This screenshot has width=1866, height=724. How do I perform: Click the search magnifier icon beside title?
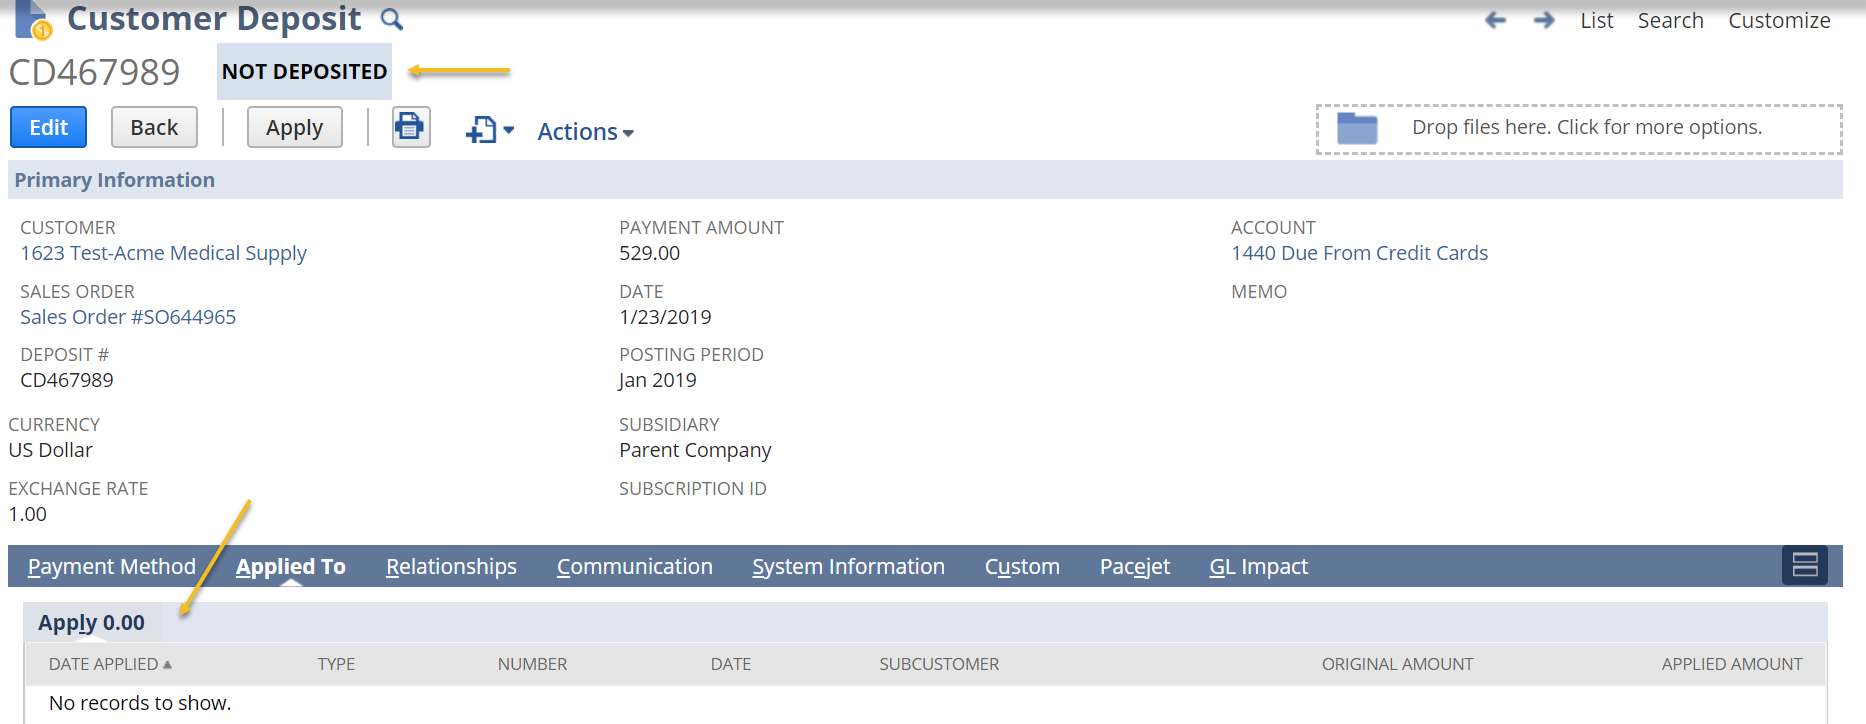point(392,19)
